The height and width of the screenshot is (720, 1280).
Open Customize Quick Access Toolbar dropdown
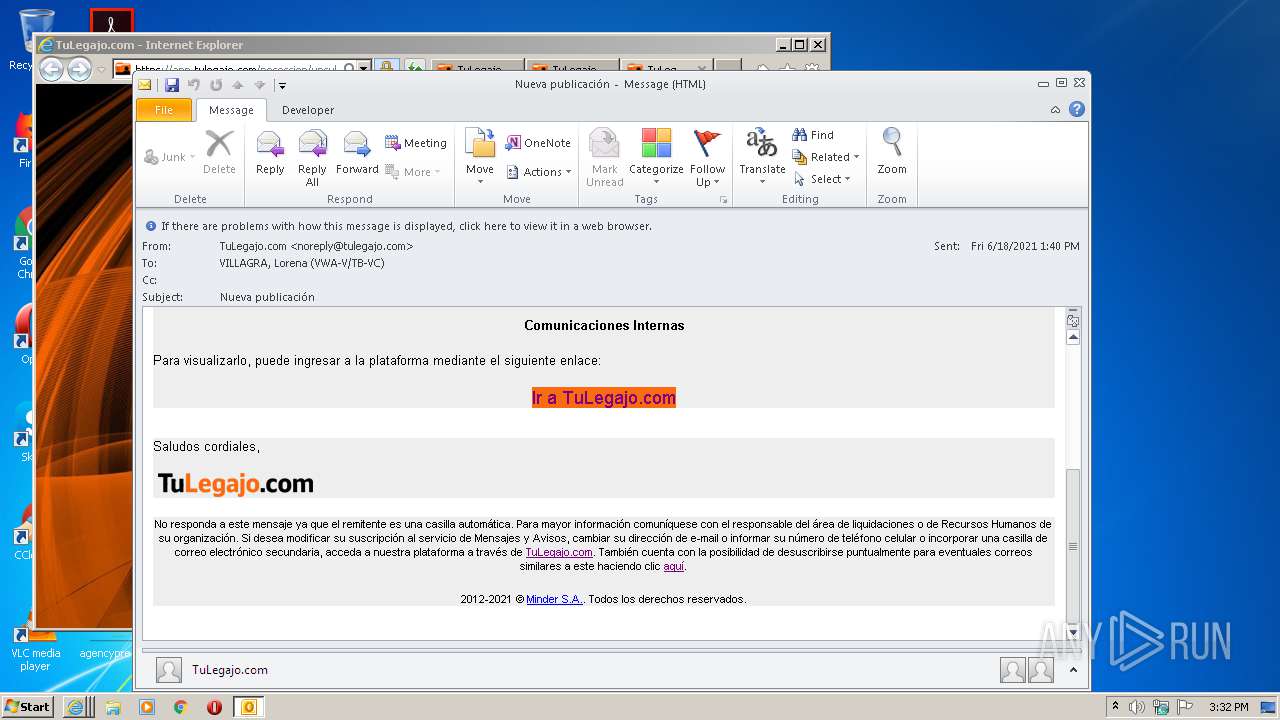[283, 85]
